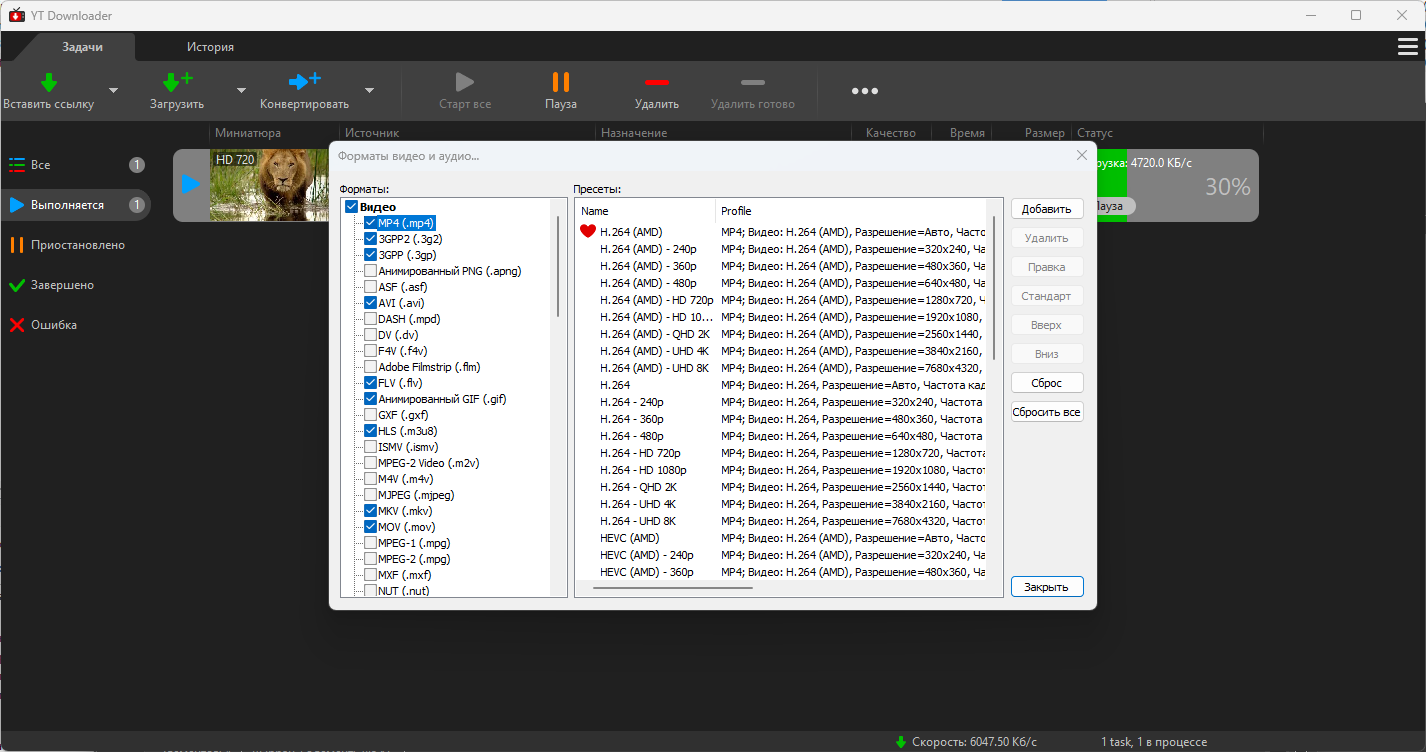The width and height of the screenshot is (1426, 752).
Task: Click the Конвертировать convert toolbar icon
Action: coord(304,82)
